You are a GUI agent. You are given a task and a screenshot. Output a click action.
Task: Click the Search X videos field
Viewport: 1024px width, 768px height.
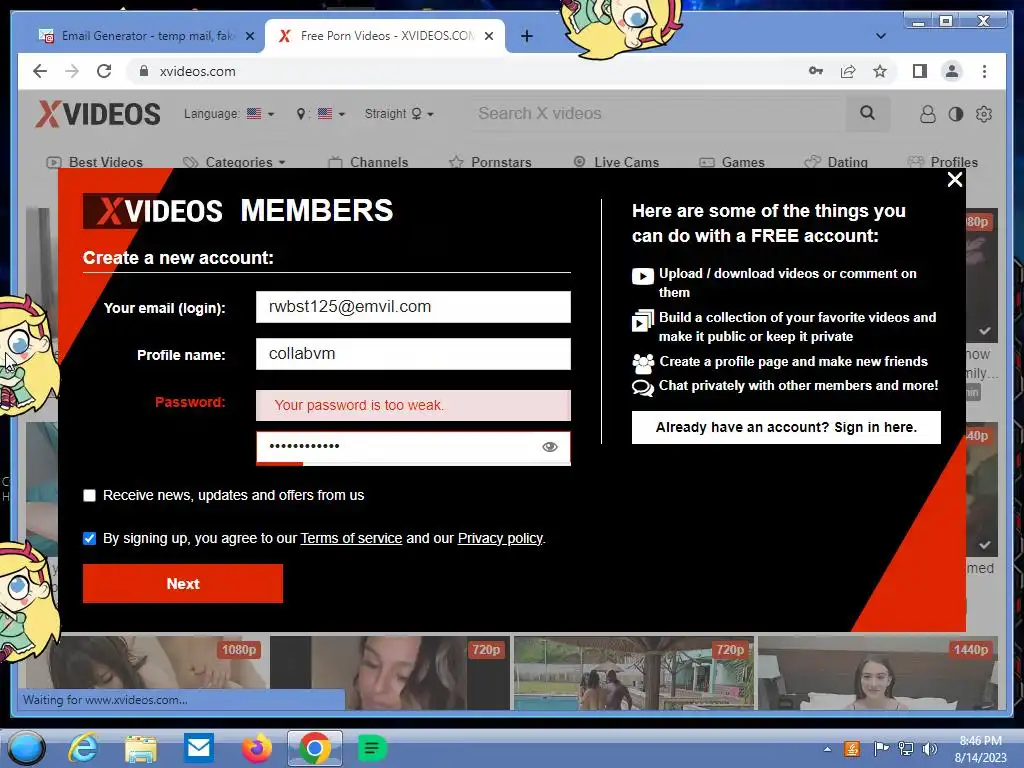click(x=660, y=114)
